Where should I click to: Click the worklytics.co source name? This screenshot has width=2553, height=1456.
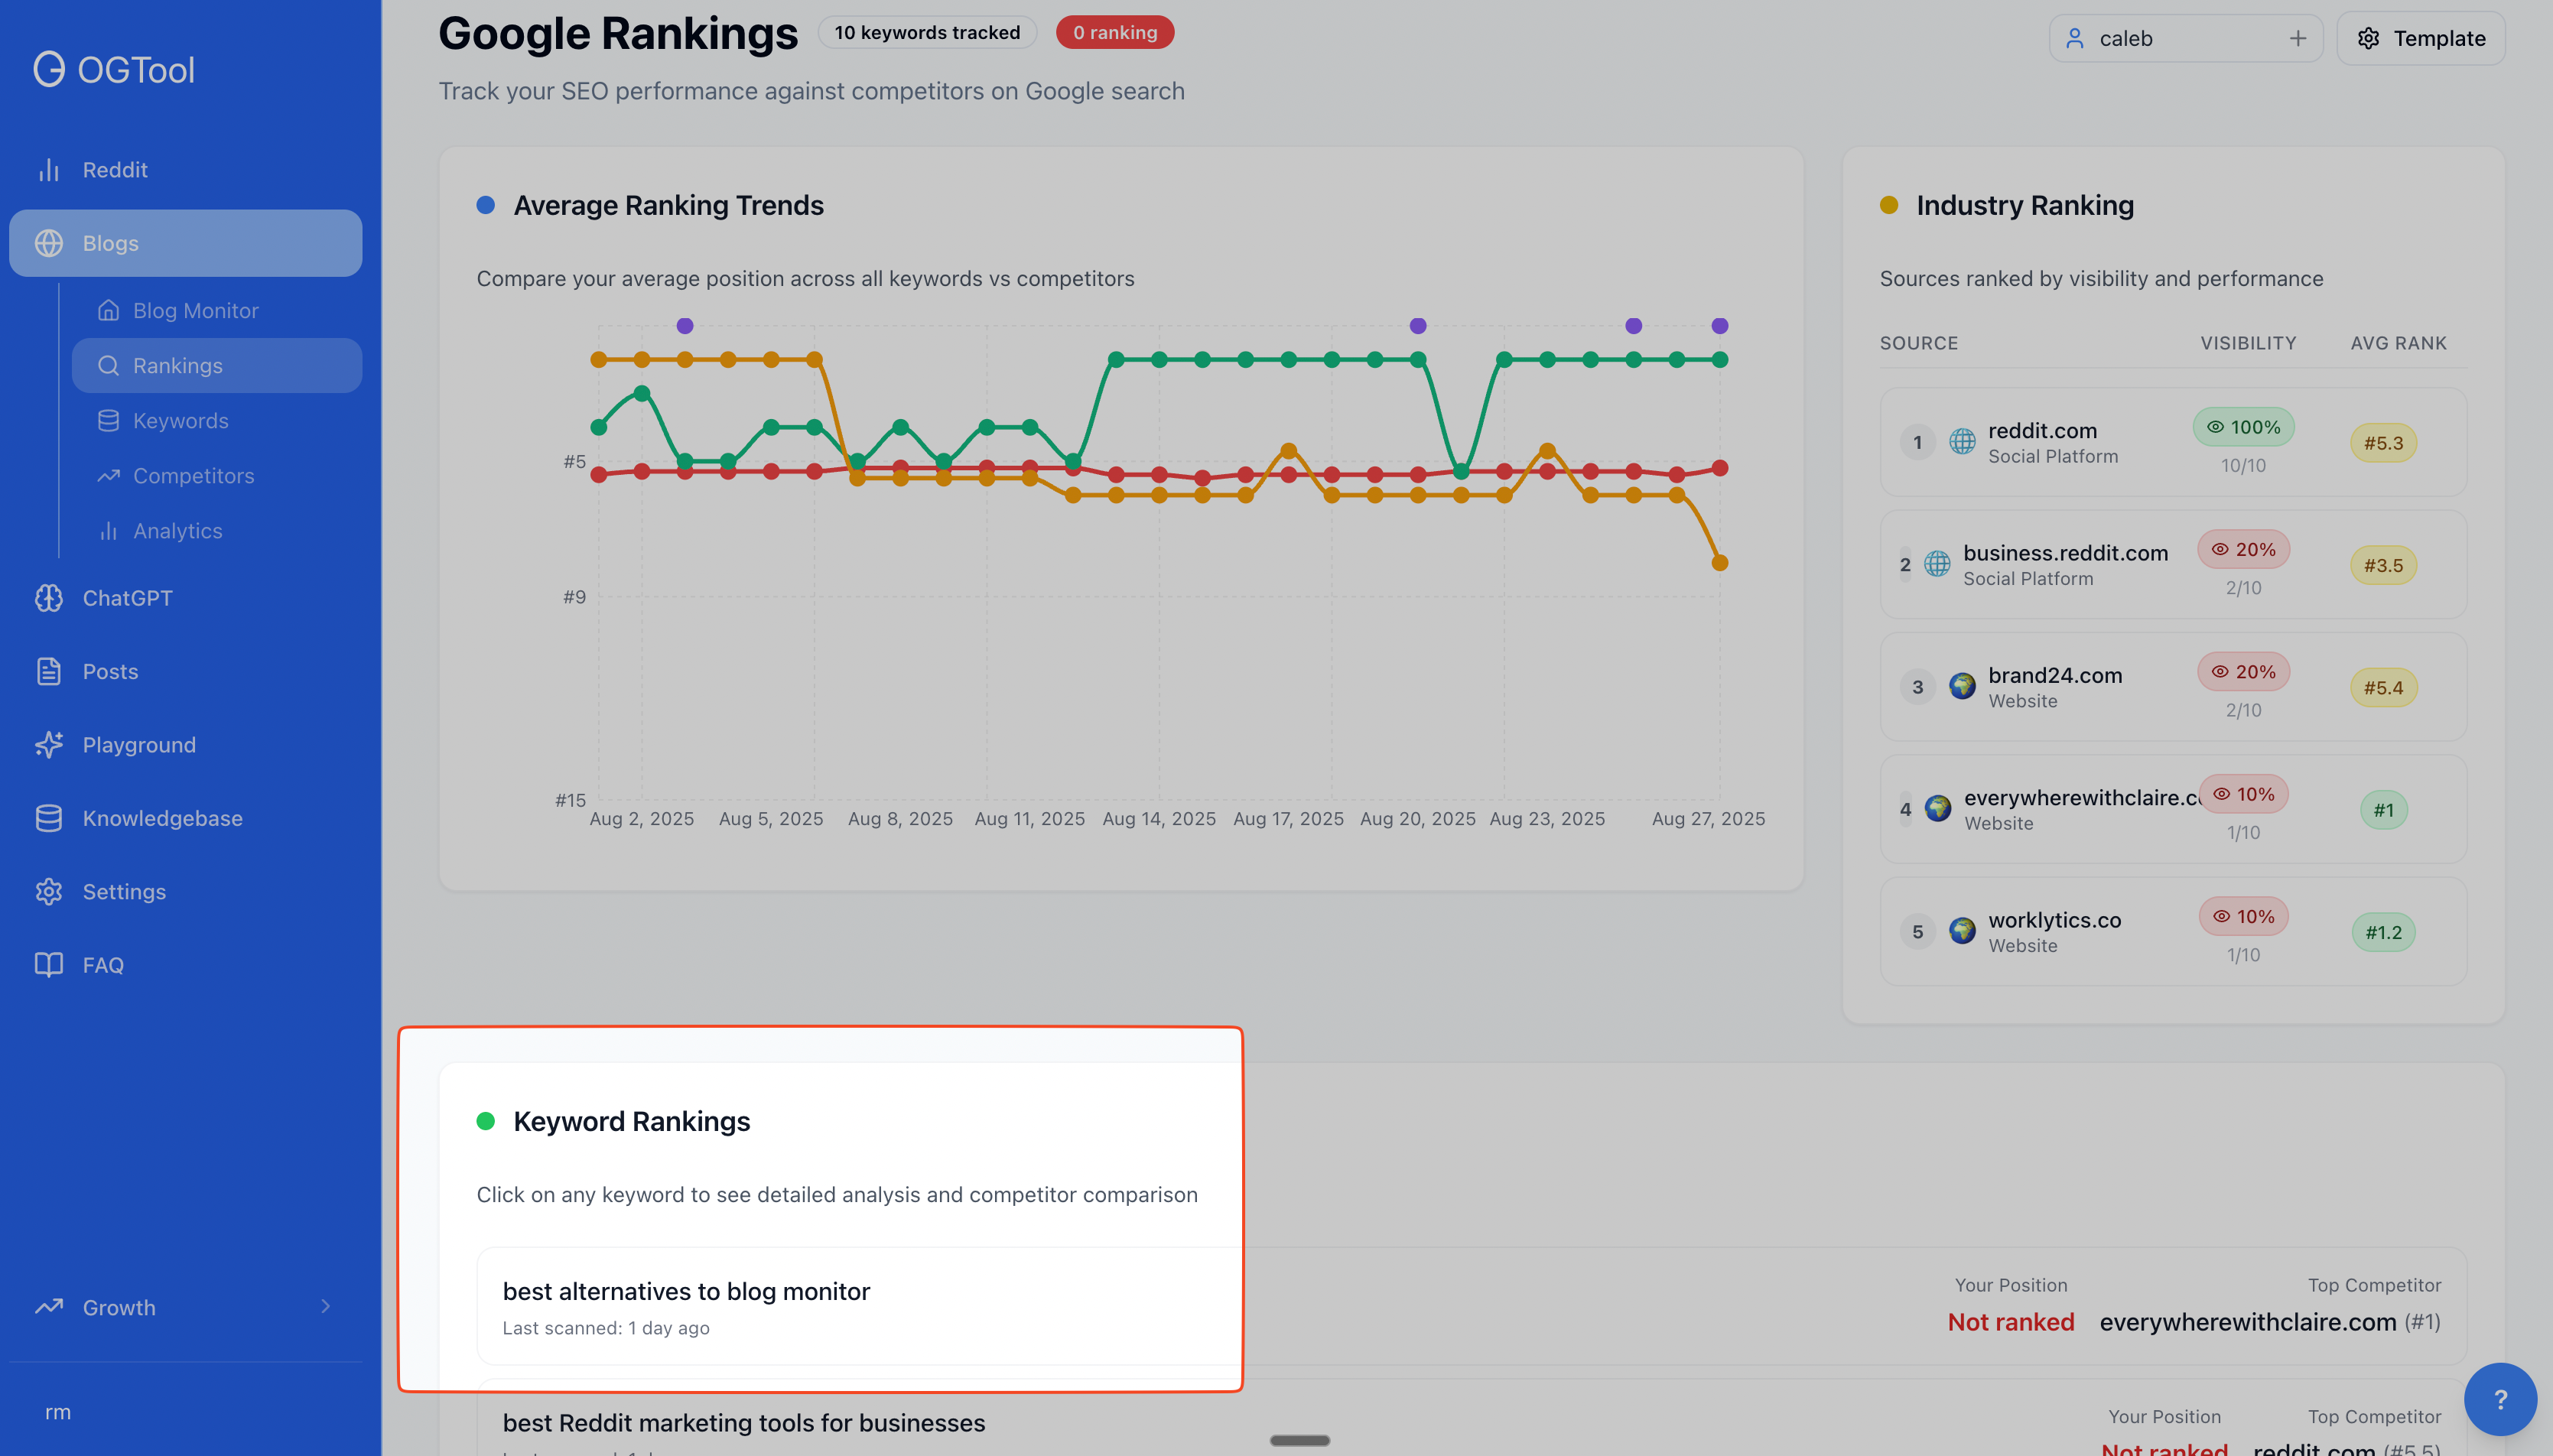point(2054,920)
